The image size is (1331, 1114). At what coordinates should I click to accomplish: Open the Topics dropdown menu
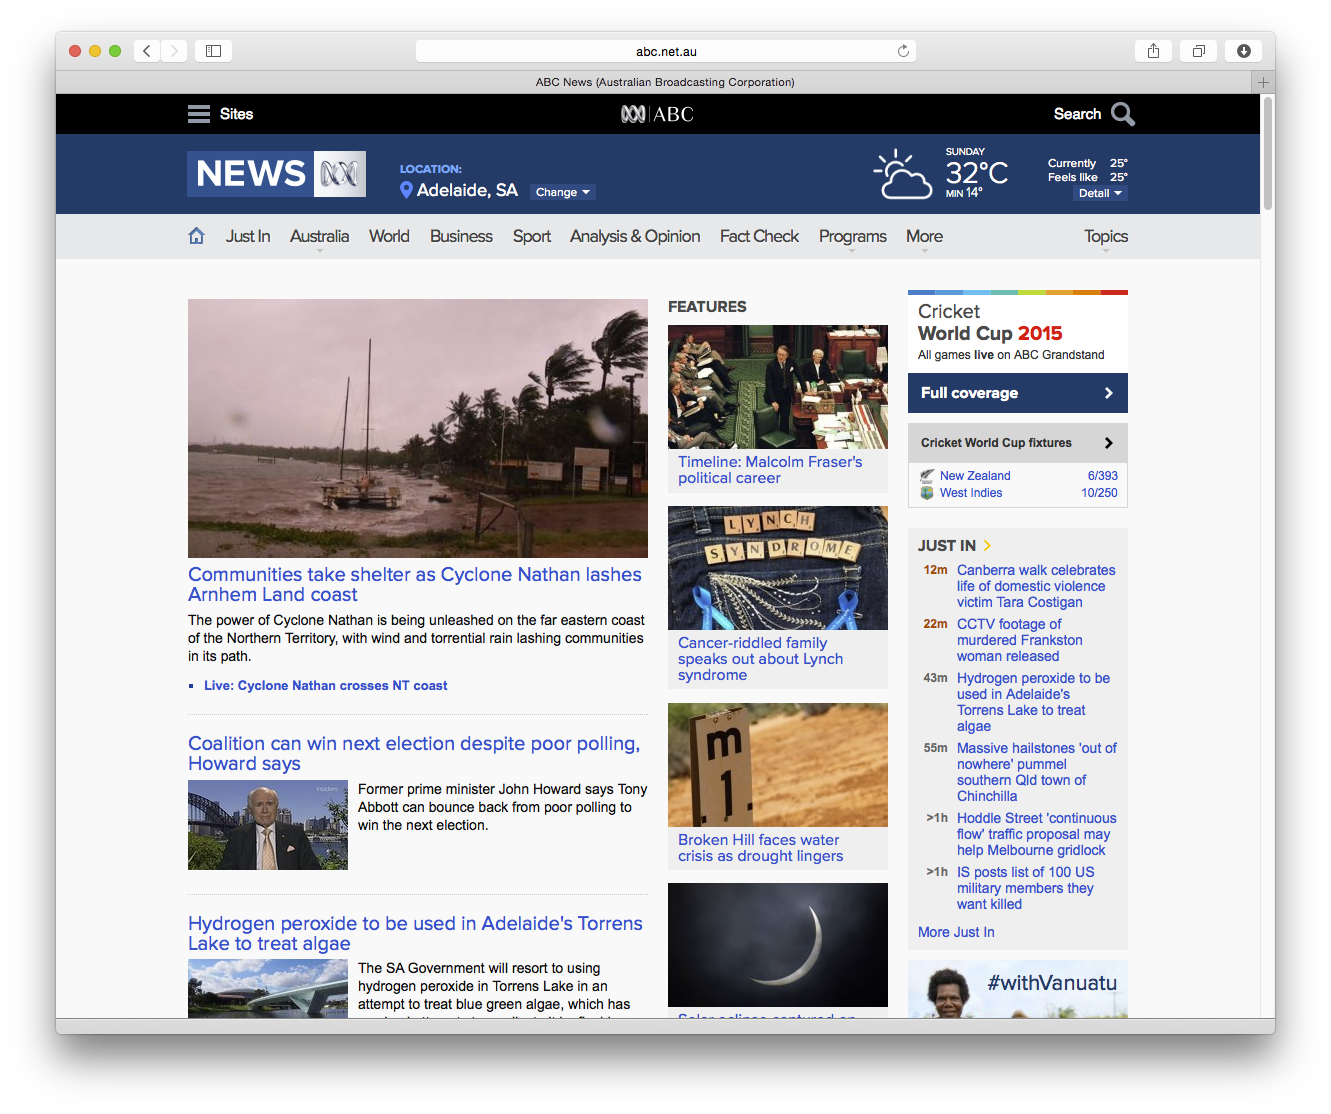[x=1105, y=237]
